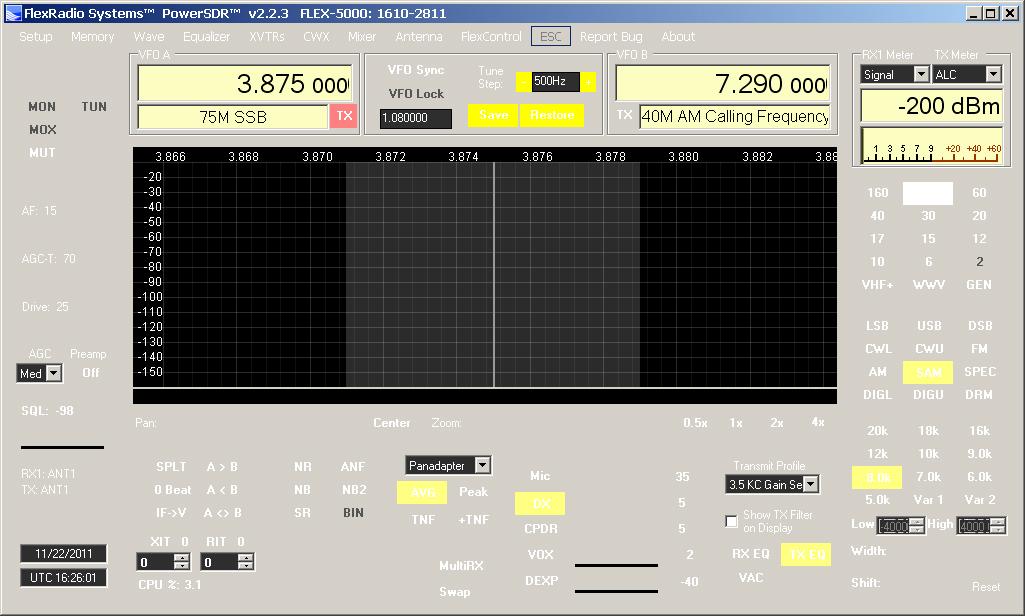The image size is (1025, 616).
Task: Toggle the TX EQ button
Action: coord(805,554)
